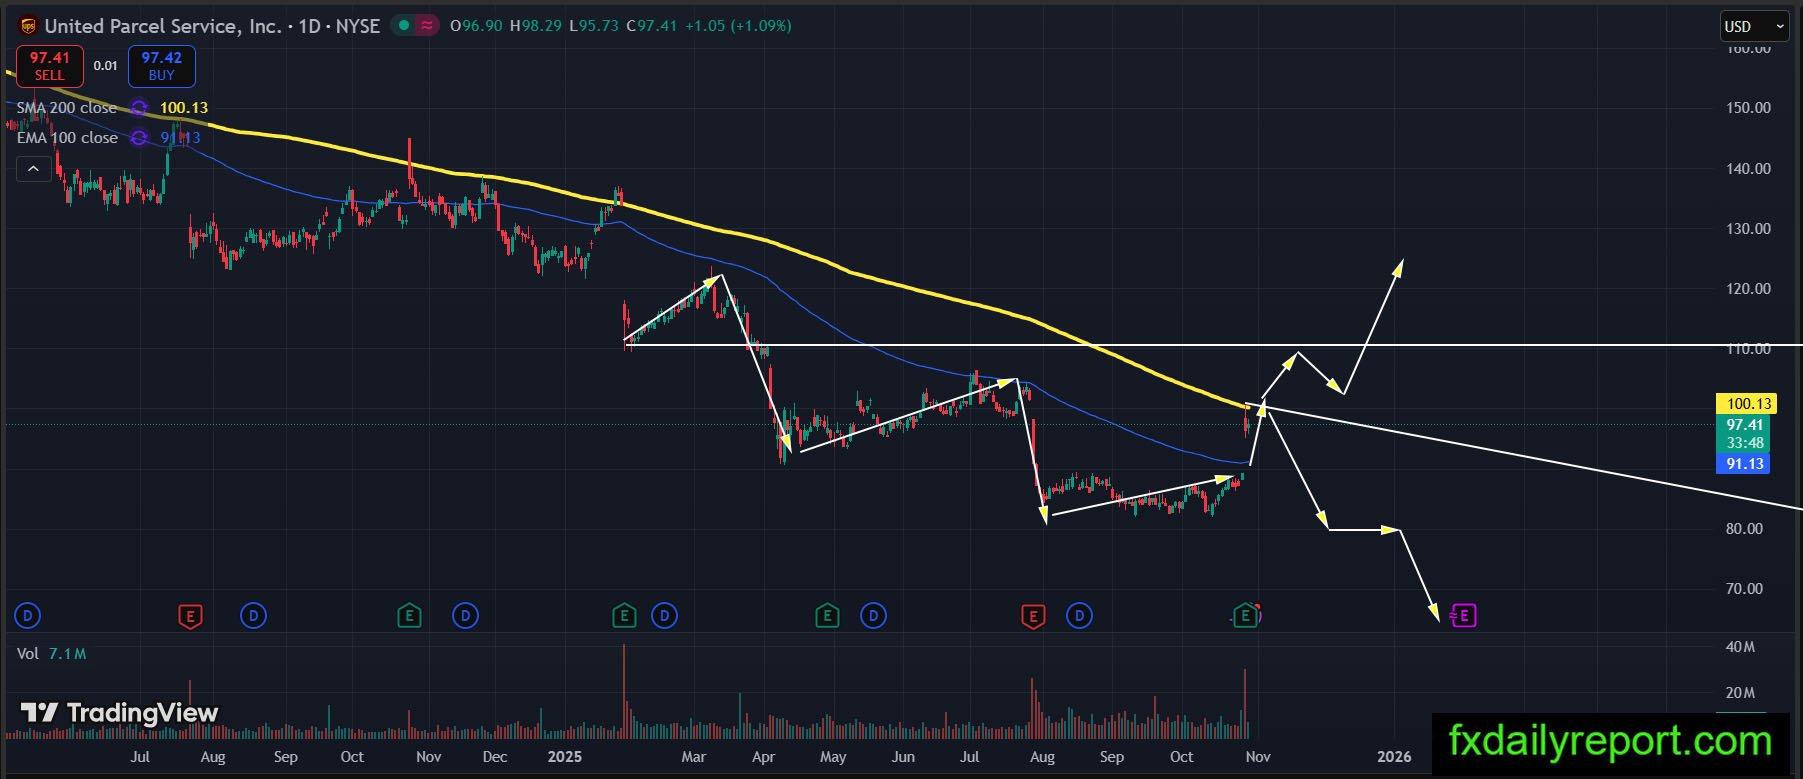Click the 0.01 spread between Sell and Buy

105,66
